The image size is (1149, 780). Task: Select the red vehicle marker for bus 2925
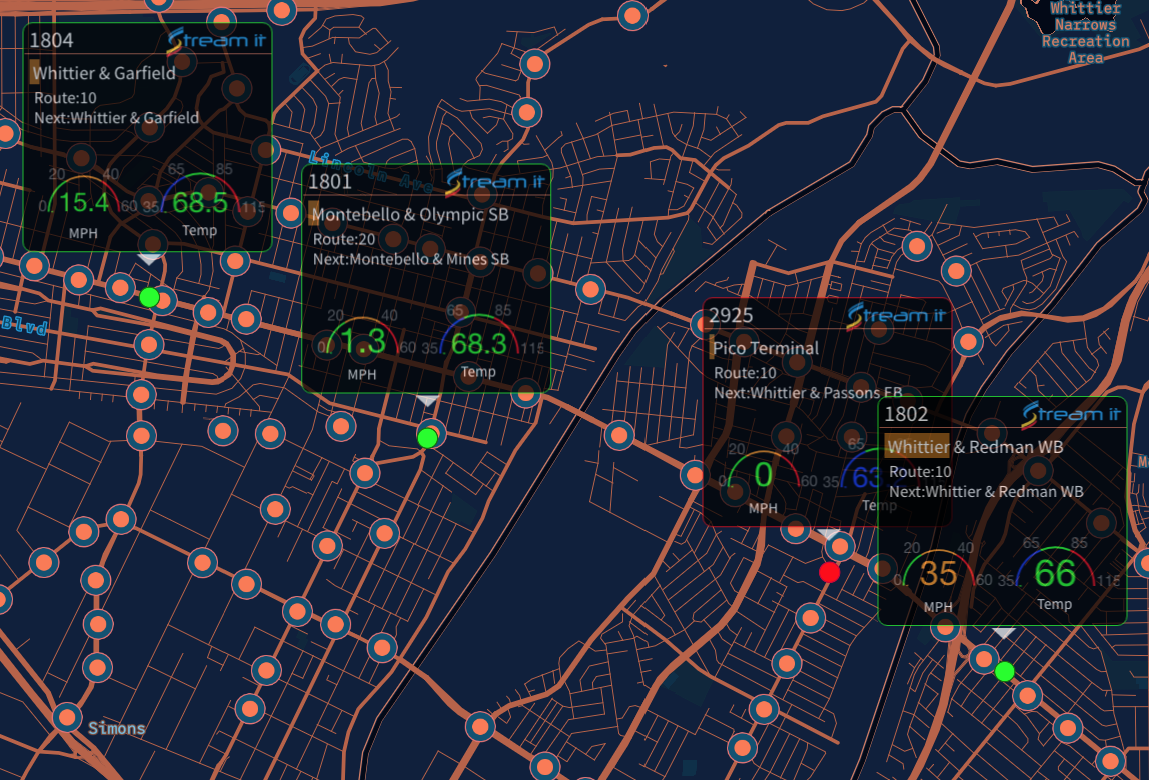click(830, 572)
